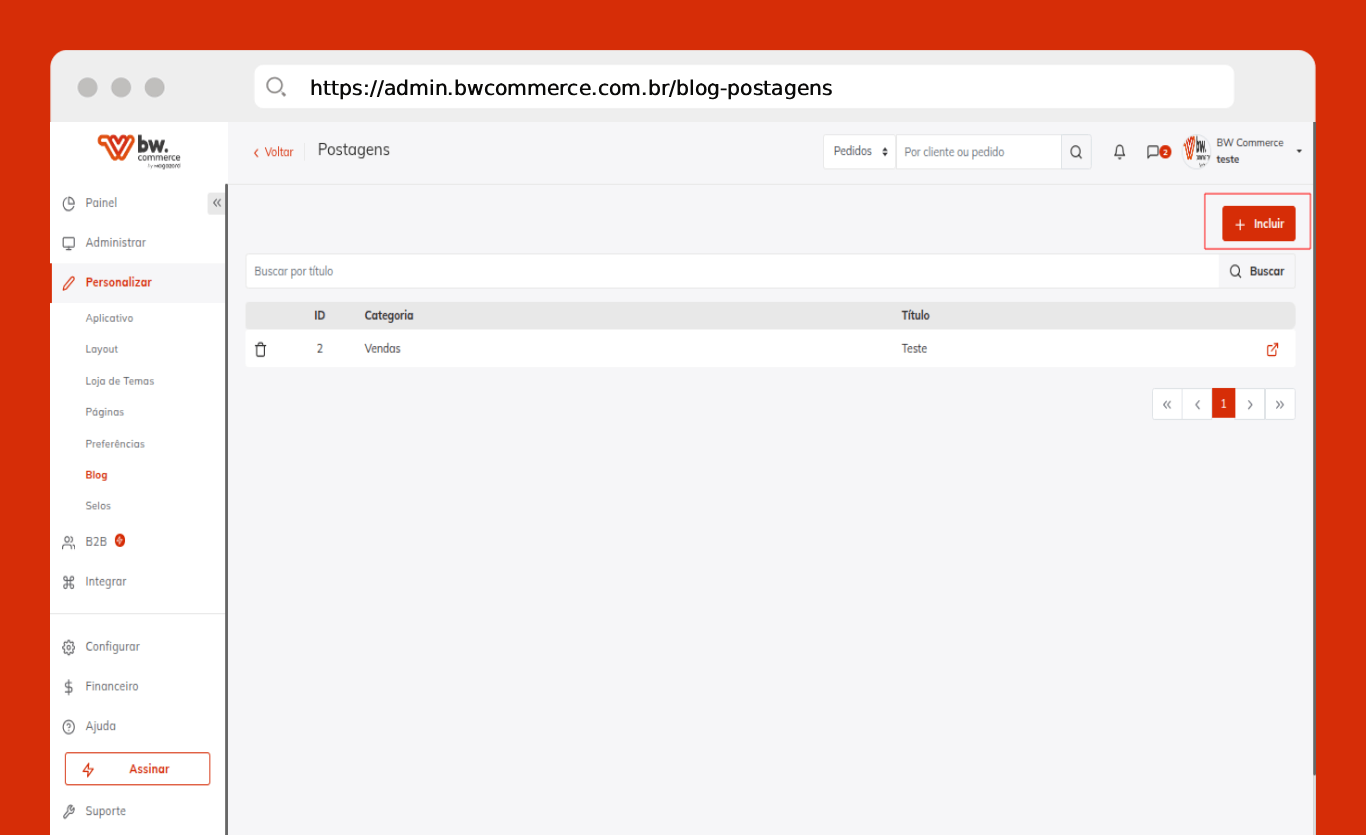Image resolution: width=1366 pixels, height=835 pixels.
Task: Select the Blog submenu item
Action: tap(96, 475)
